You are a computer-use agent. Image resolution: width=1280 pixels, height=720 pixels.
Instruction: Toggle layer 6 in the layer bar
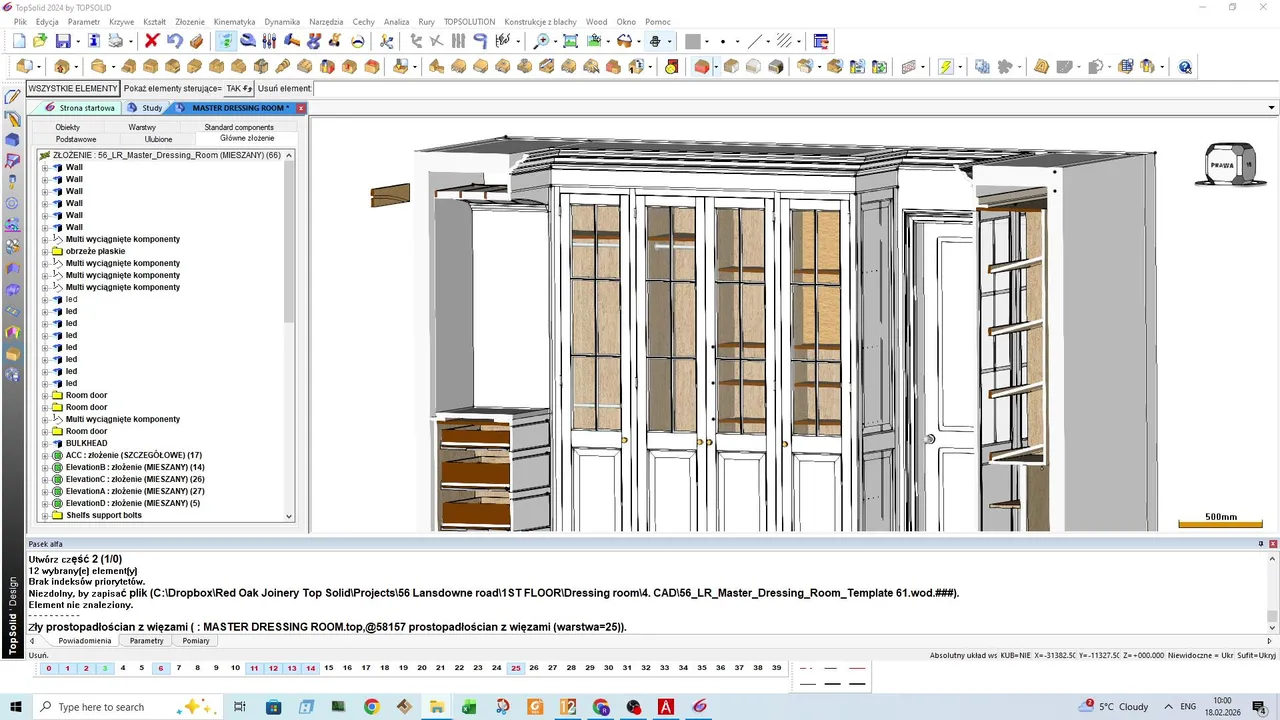tap(160, 668)
